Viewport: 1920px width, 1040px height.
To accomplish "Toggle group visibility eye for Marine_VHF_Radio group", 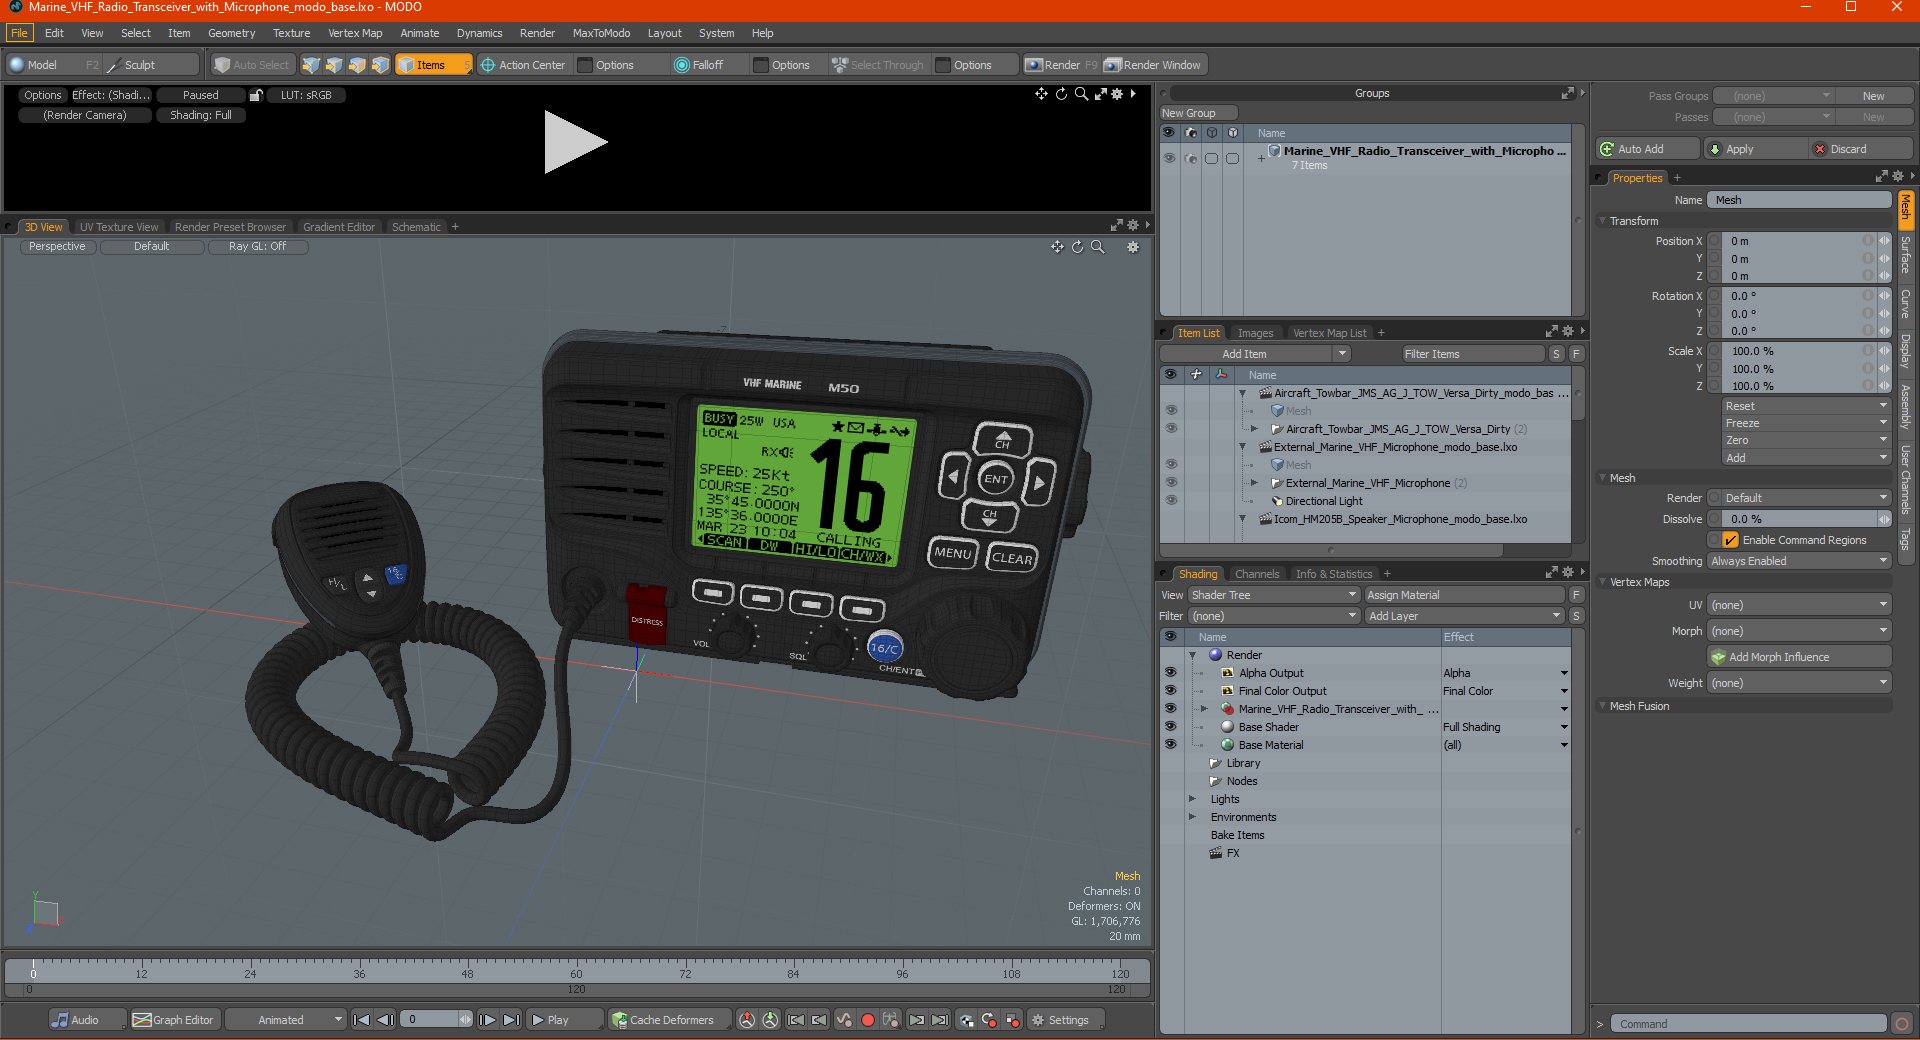I will [x=1169, y=158].
